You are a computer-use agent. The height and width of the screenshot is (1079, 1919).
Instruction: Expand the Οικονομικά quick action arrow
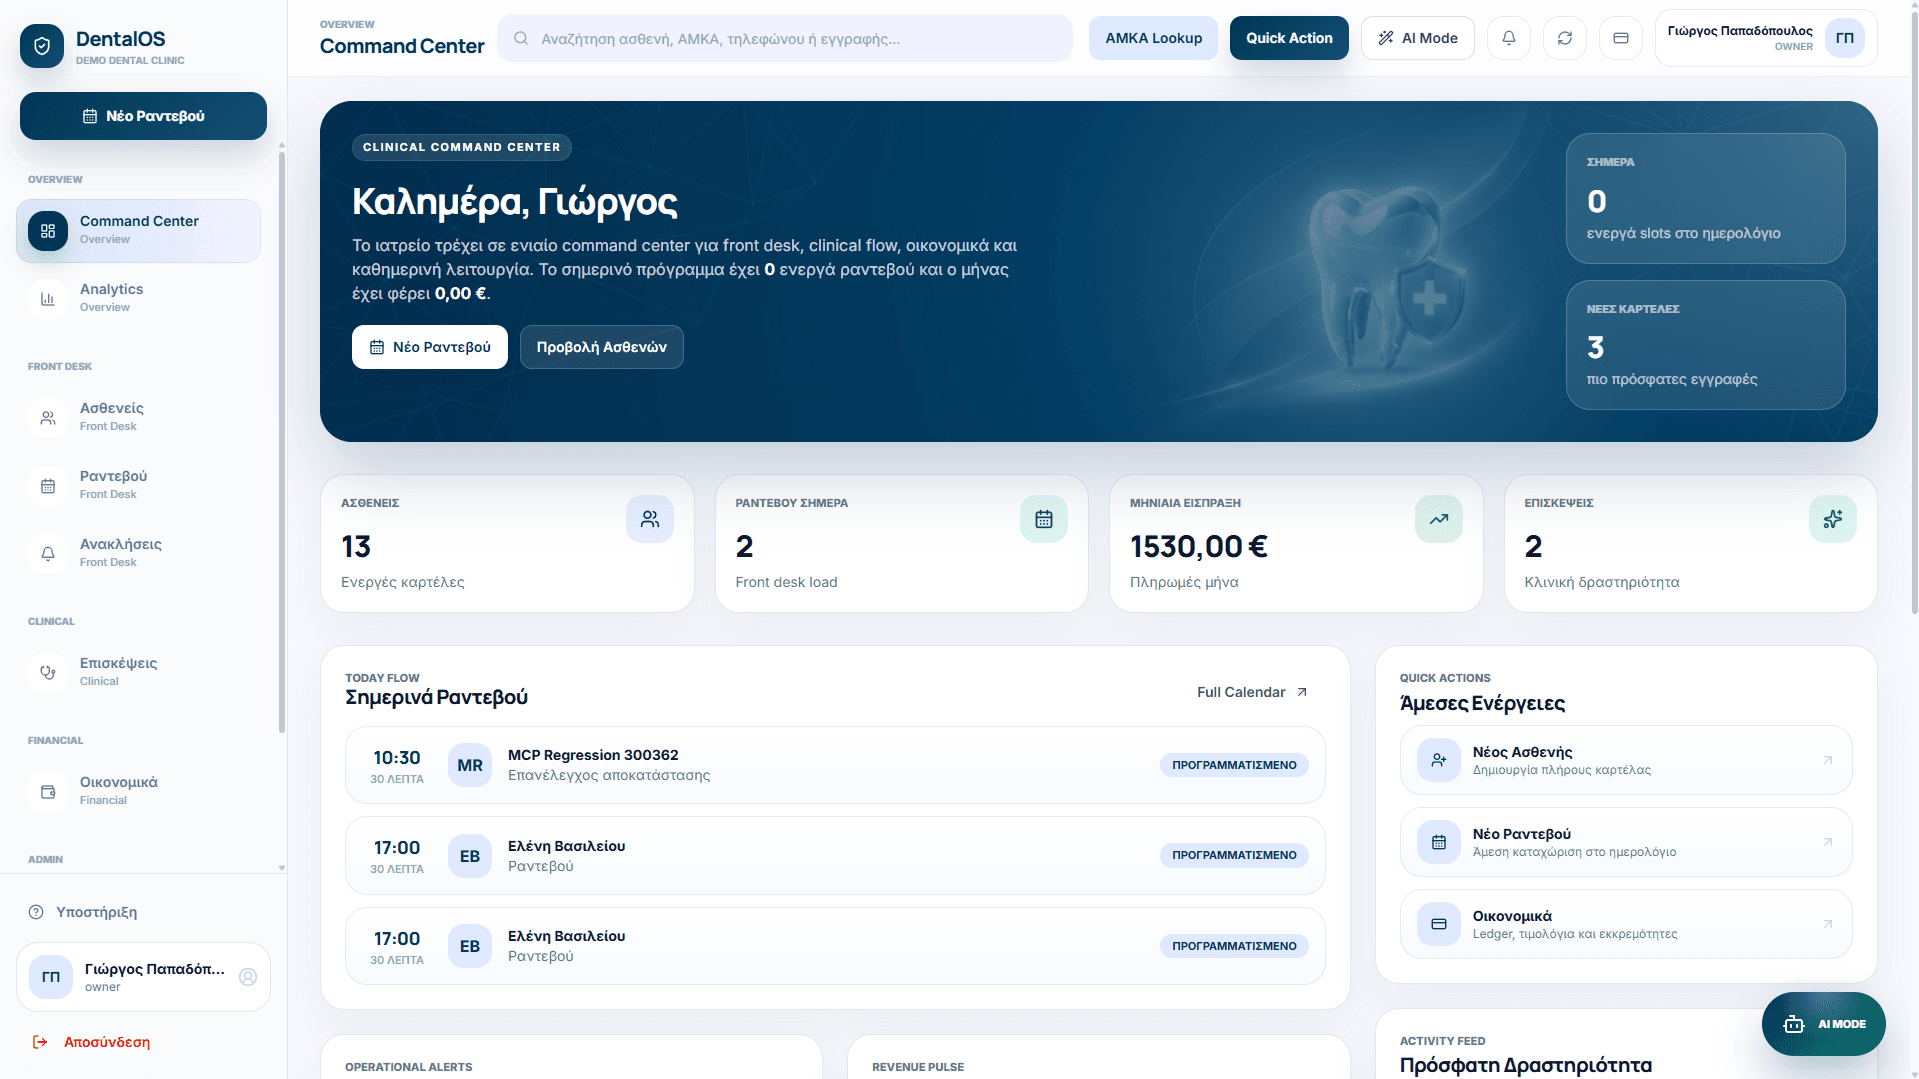coord(1827,924)
